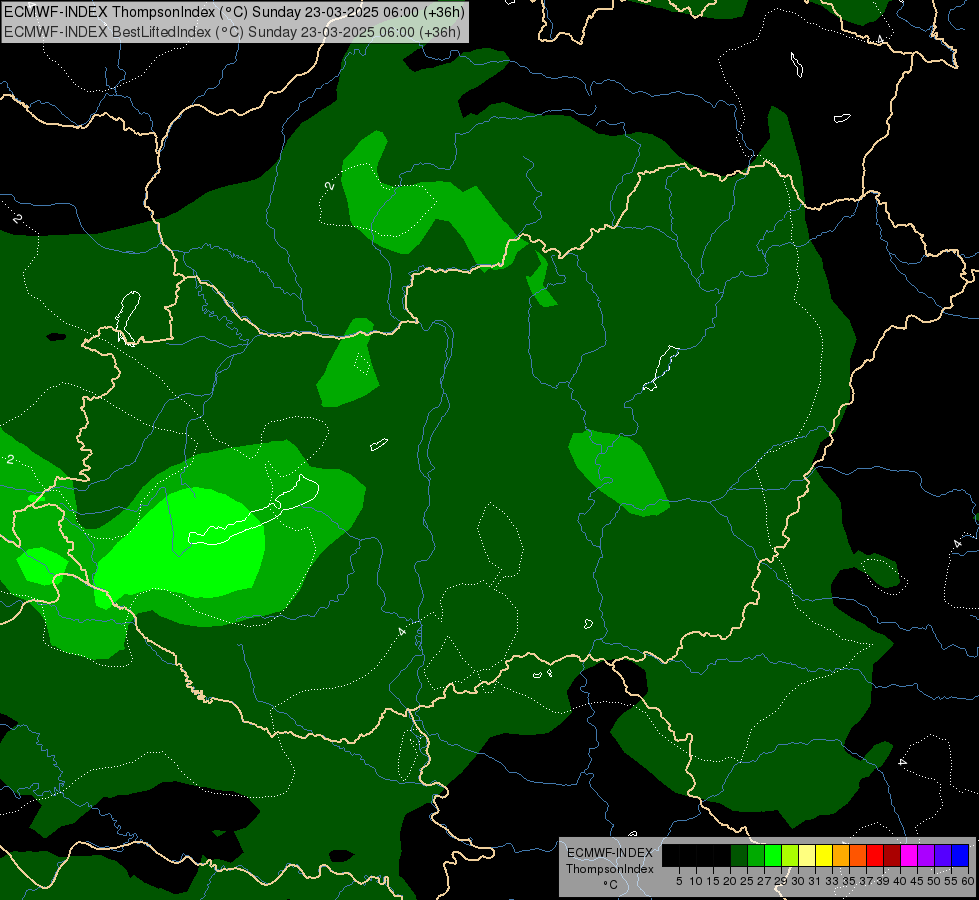Click legend scale value '35'
This screenshot has height=900, width=979.
pos(849,881)
